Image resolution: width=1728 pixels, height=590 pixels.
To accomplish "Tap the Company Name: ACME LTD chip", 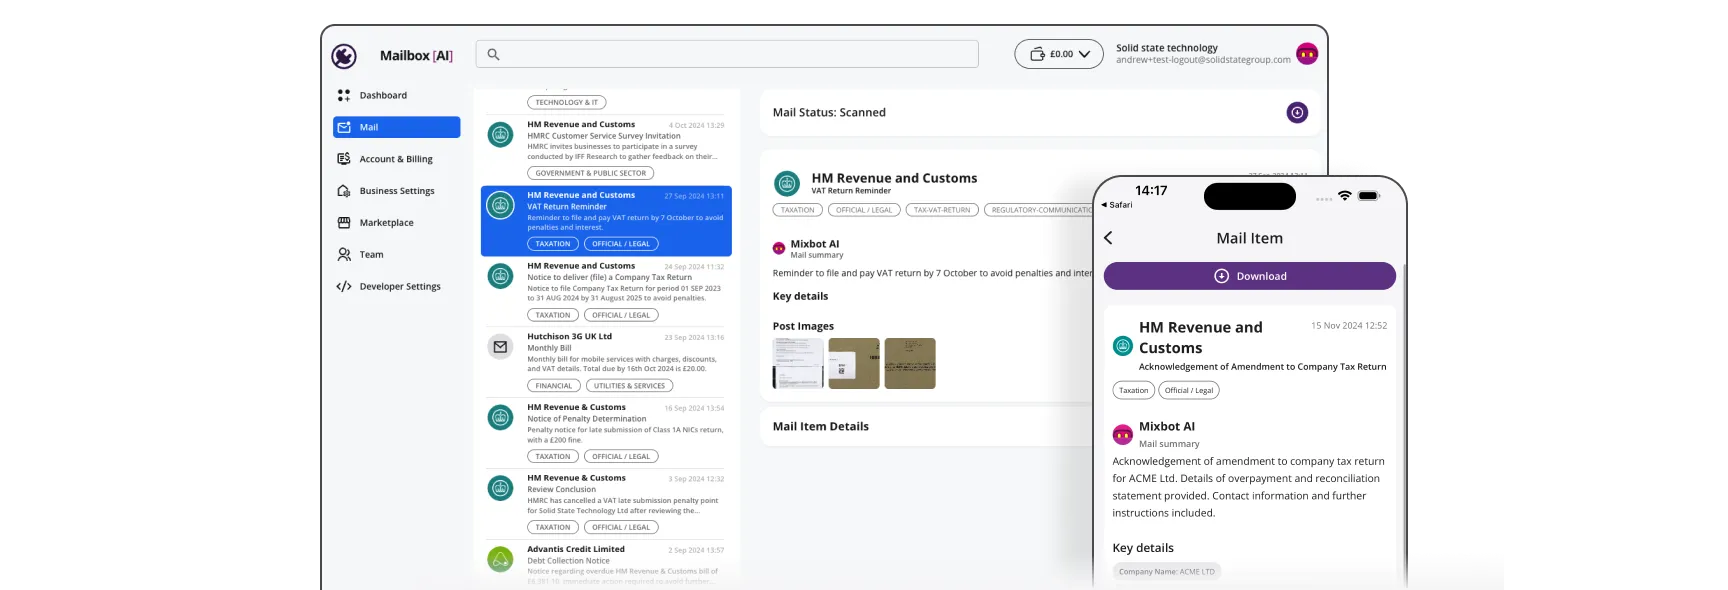I will [x=1167, y=572].
